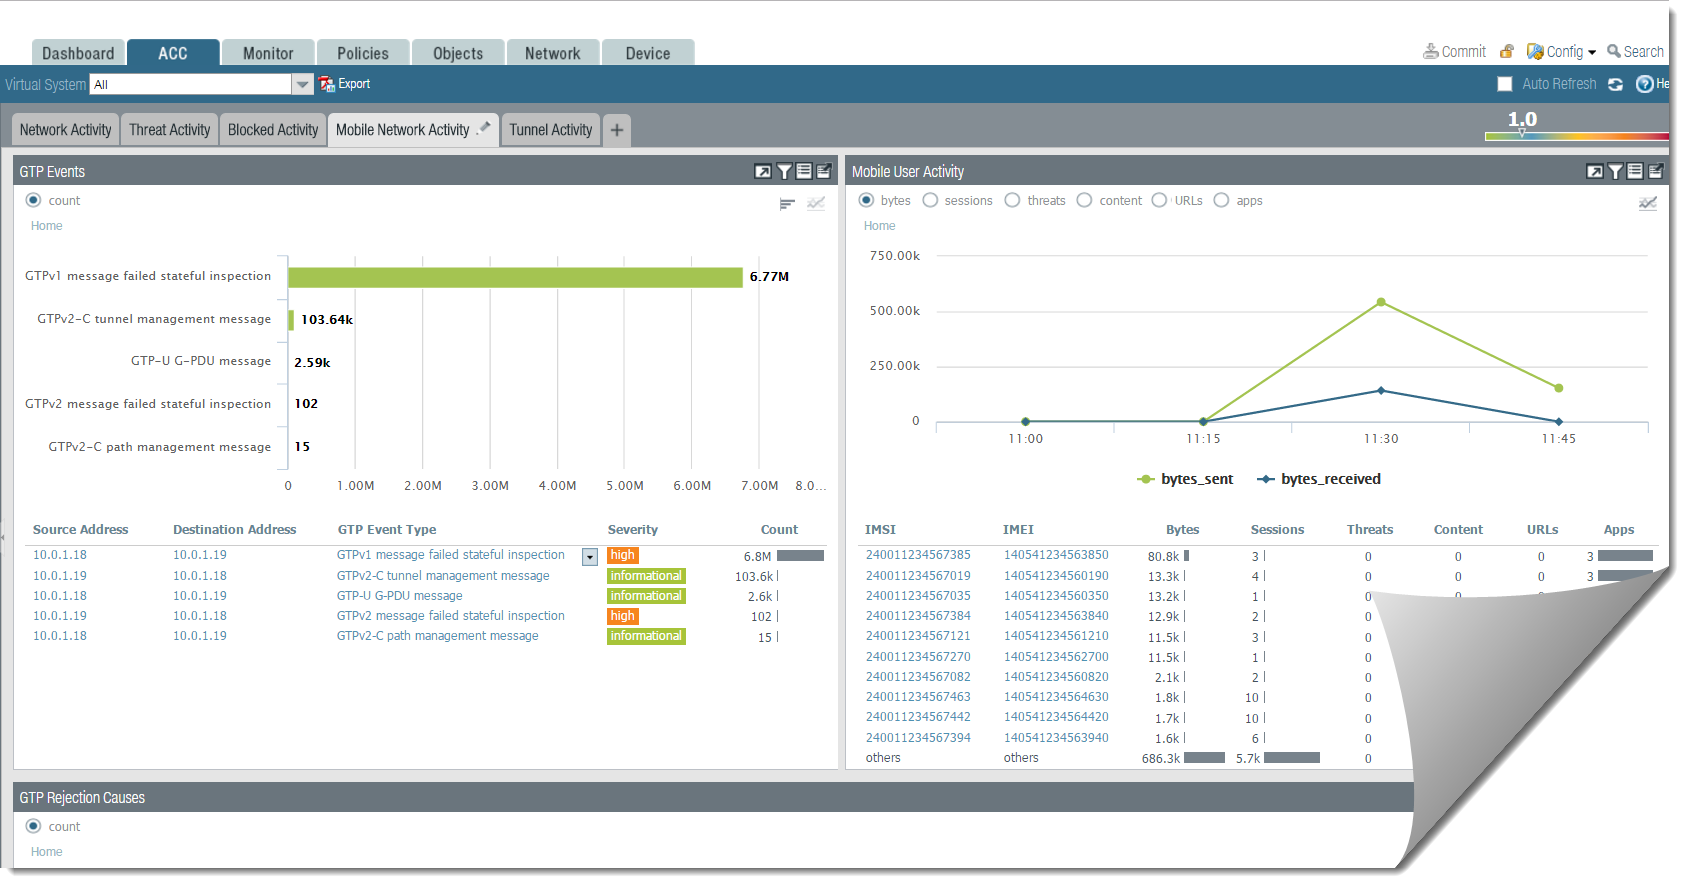Image resolution: width=1684 pixels, height=883 pixels.
Task: Open the Virtual System dropdown
Action: [x=302, y=85]
